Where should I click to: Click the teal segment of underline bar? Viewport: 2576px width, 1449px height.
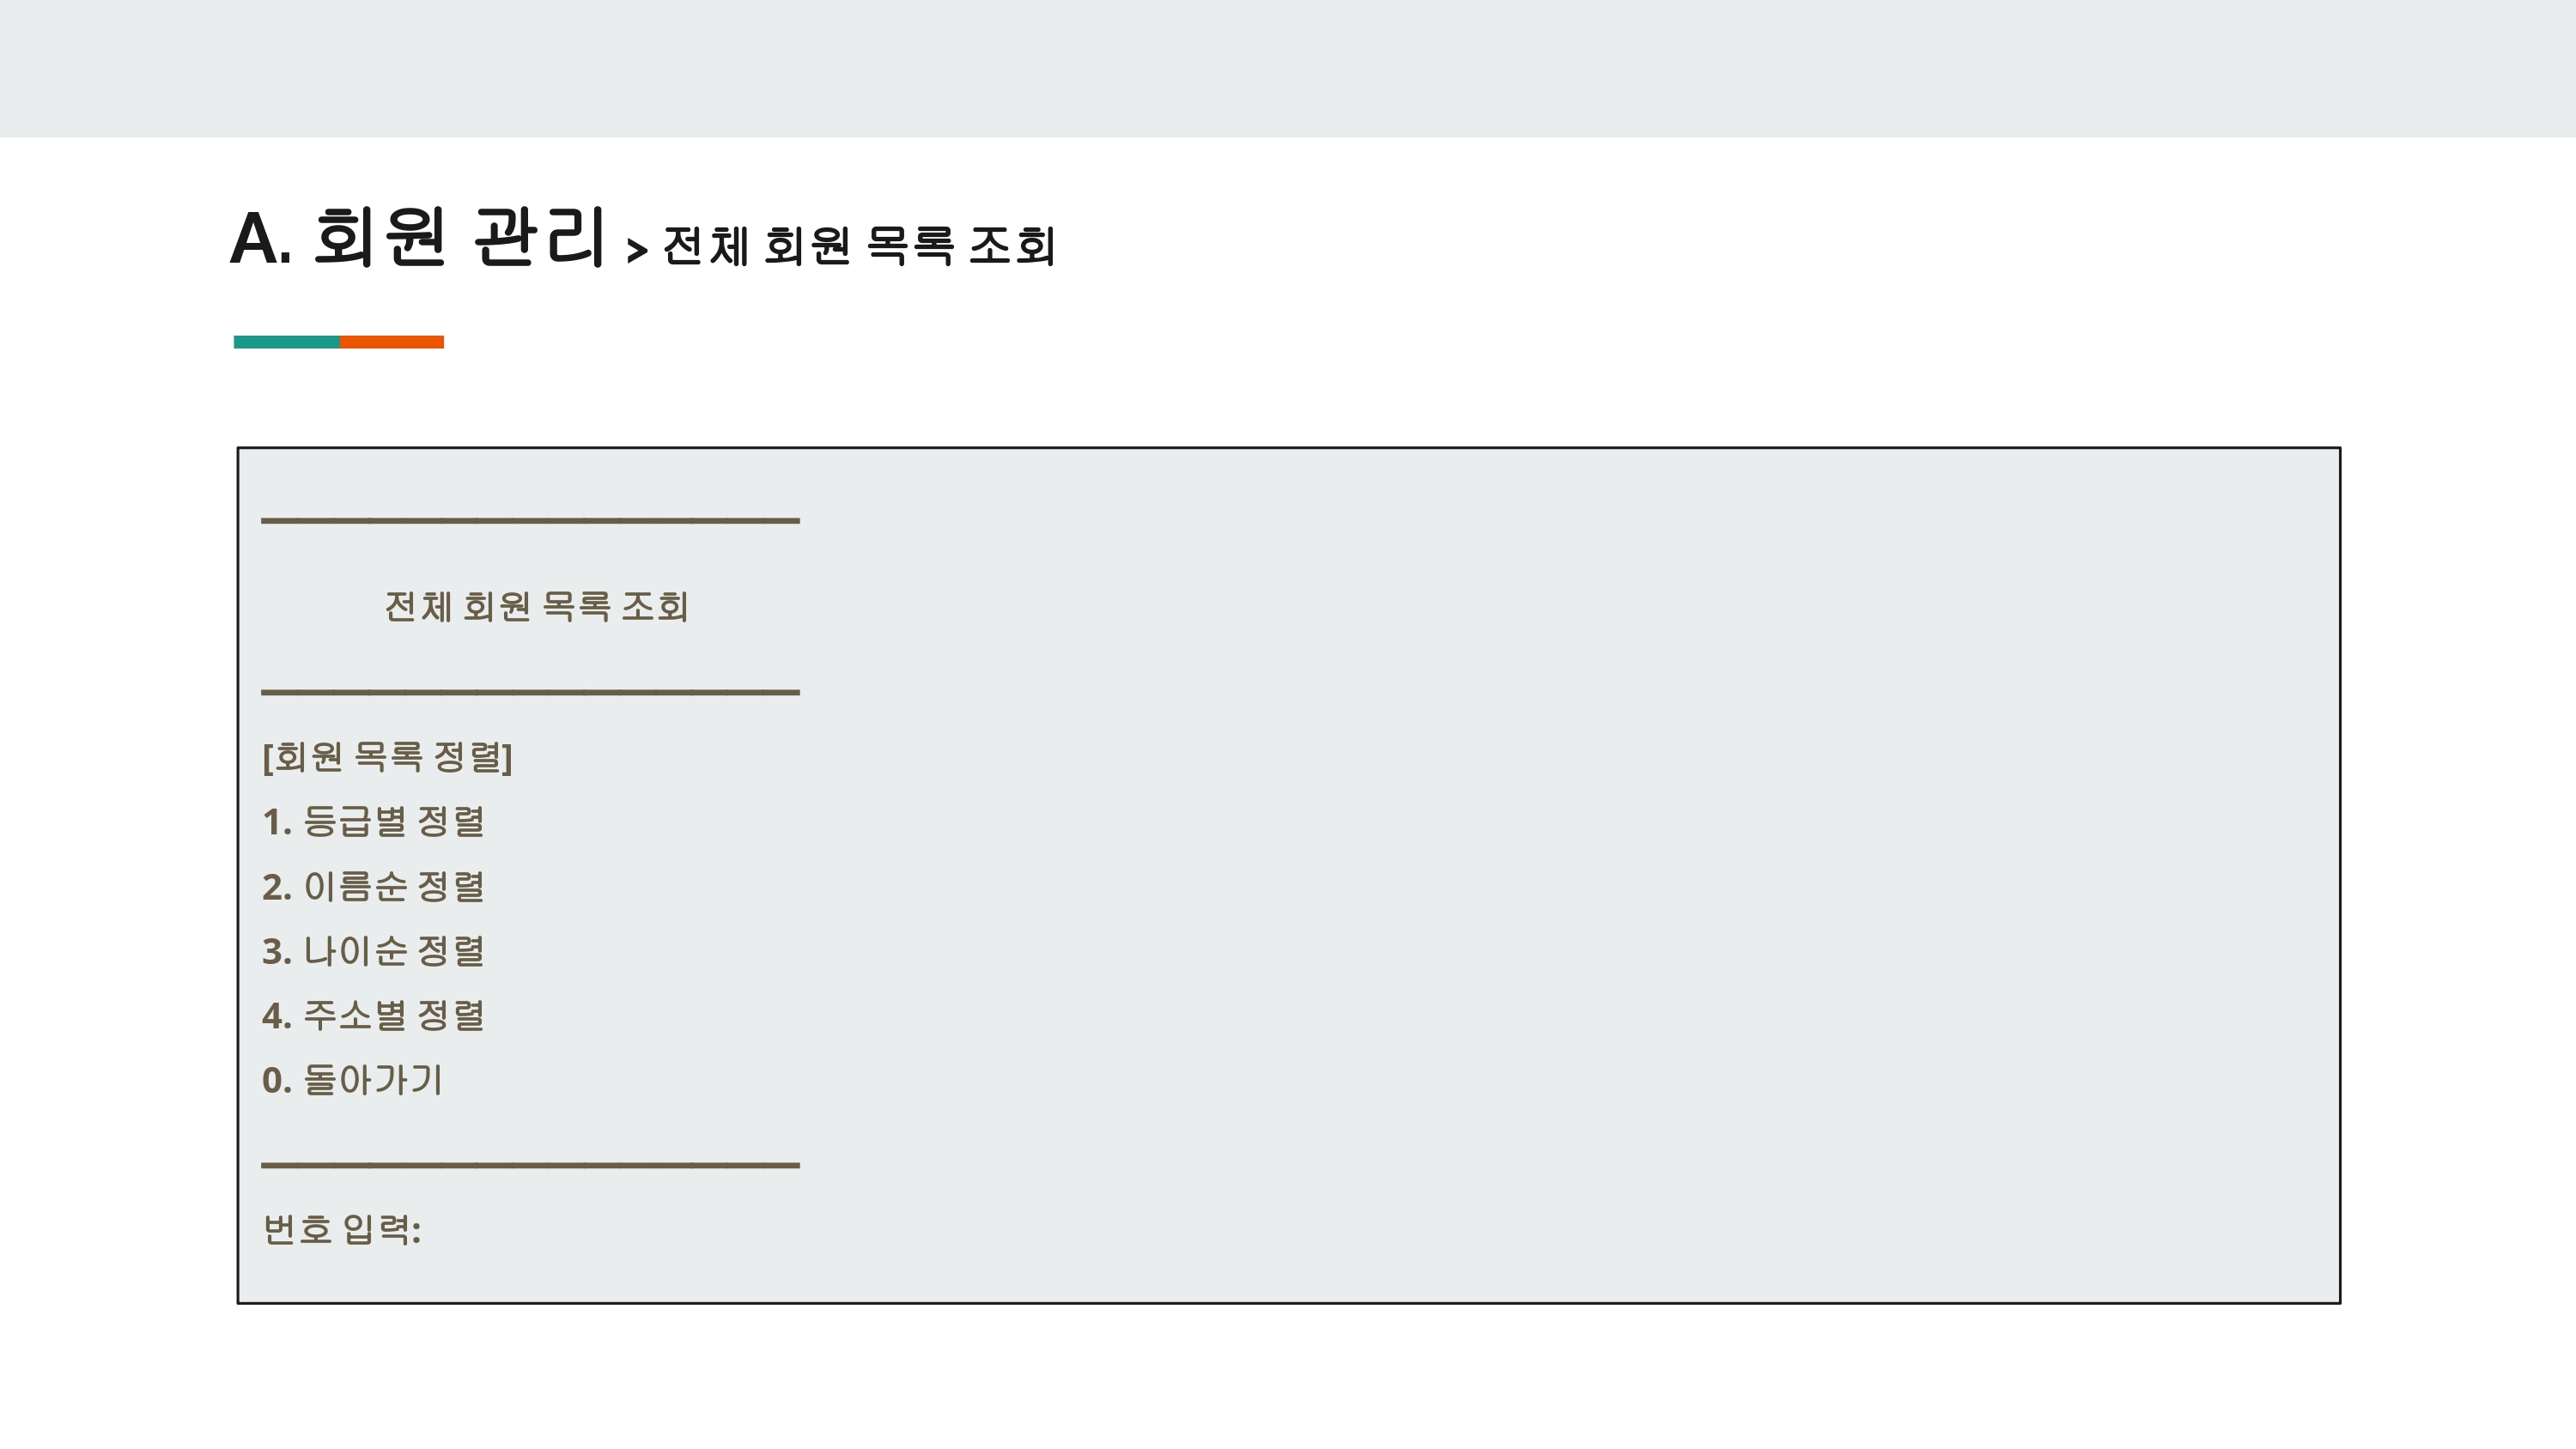(286, 342)
